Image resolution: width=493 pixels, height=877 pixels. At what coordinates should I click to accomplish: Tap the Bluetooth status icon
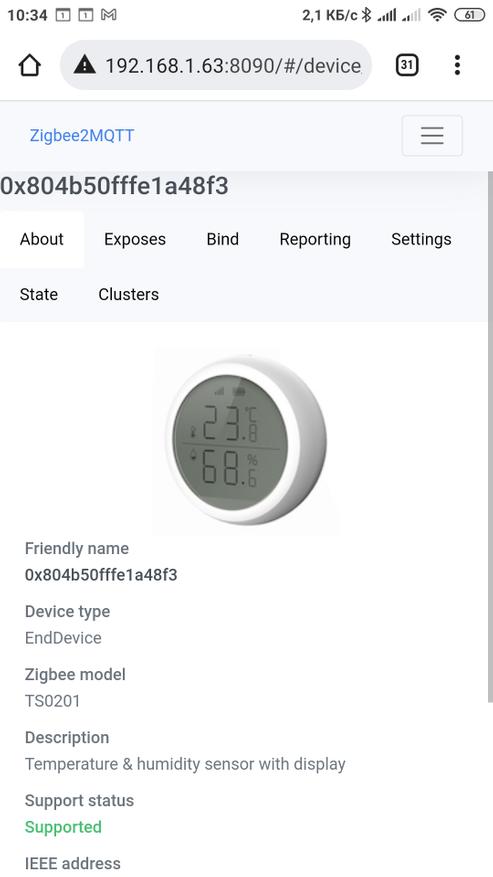point(366,15)
